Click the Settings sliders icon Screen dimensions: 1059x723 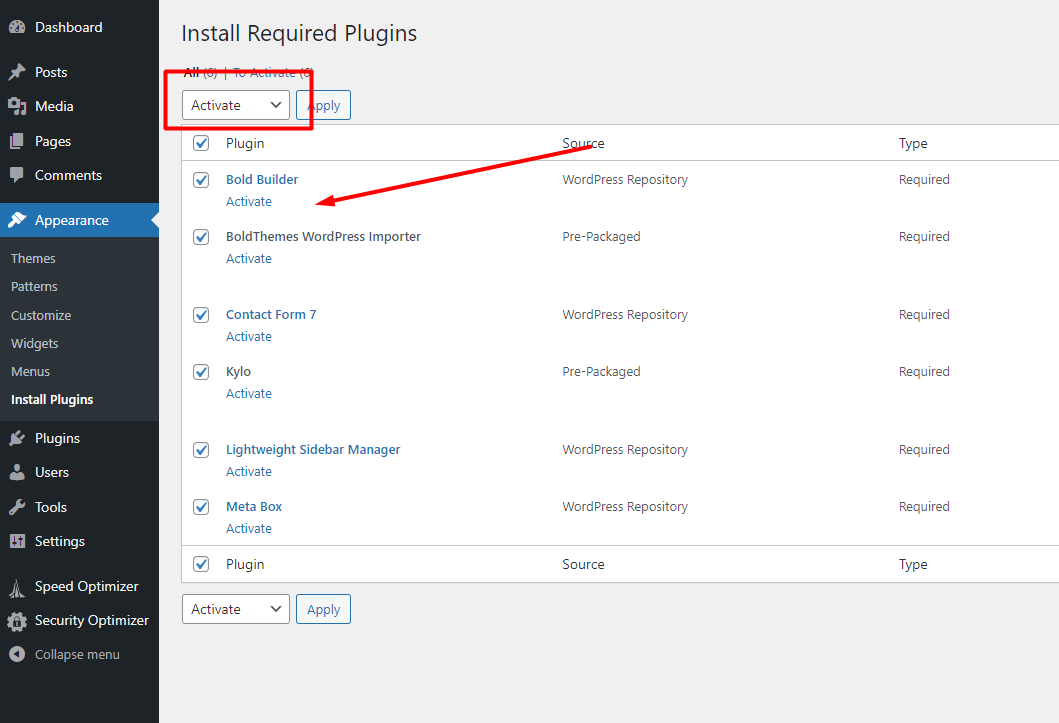click(x=17, y=541)
